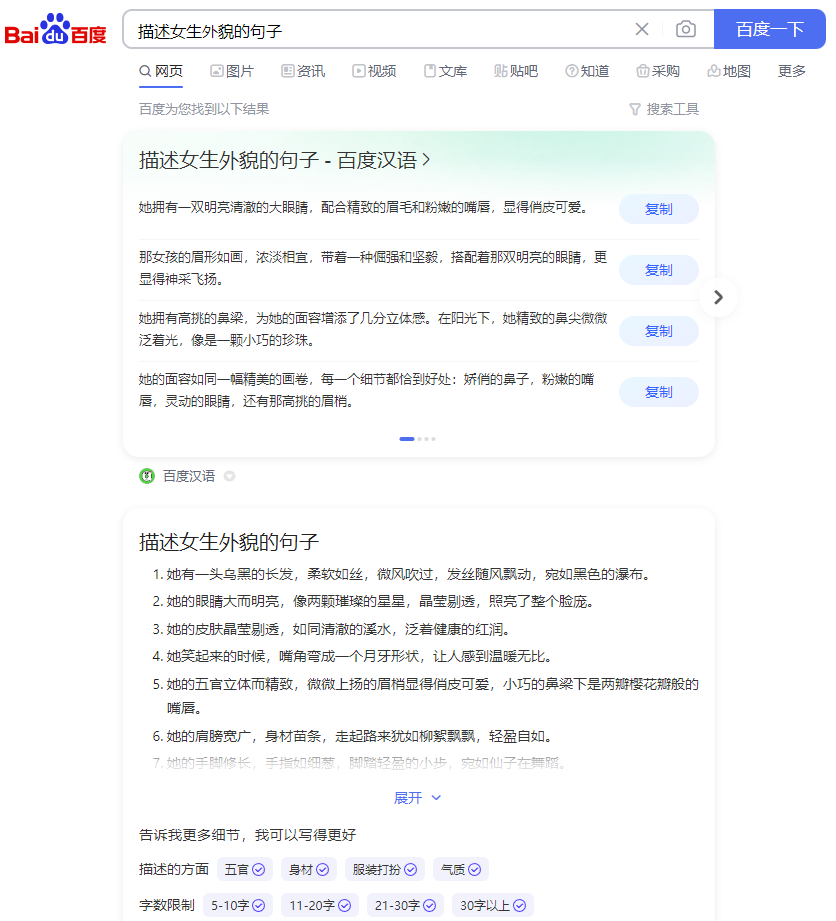Click the 百度一下 search button
Screen dimensions: 836x921
[x=770, y=29]
